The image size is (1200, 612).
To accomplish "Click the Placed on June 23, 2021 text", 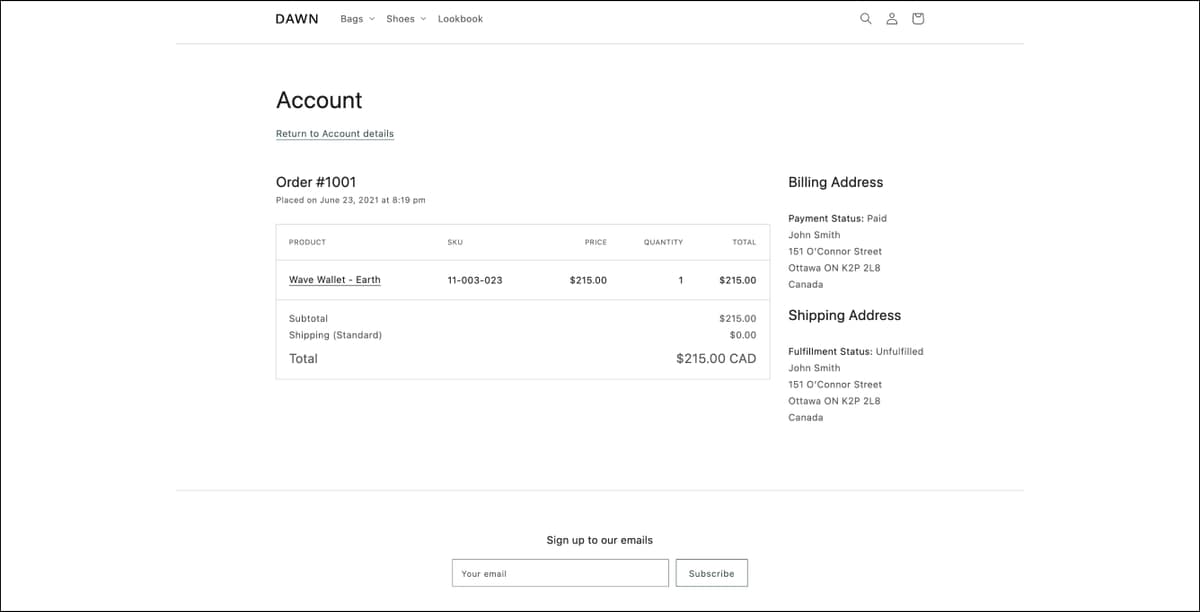I will [x=351, y=200].
